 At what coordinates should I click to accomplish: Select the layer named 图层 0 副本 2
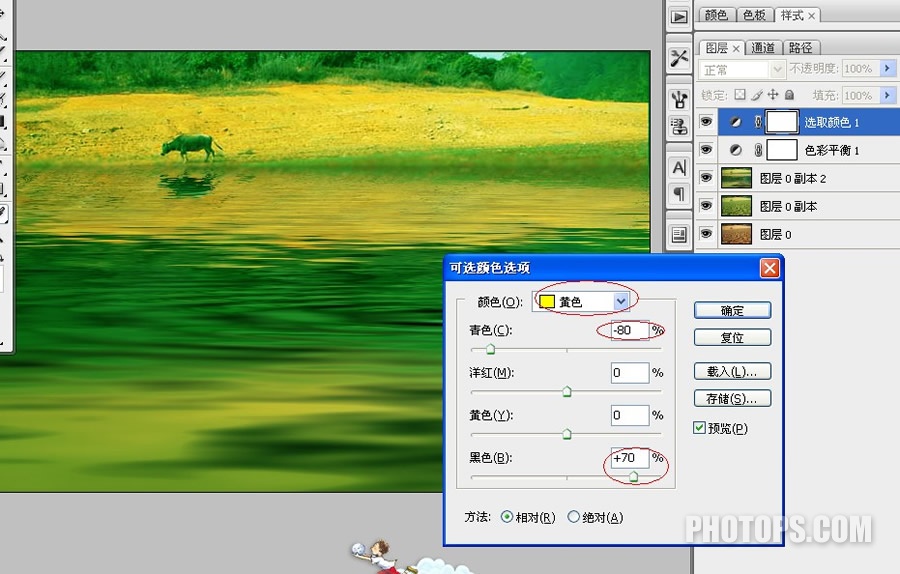pos(793,179)
